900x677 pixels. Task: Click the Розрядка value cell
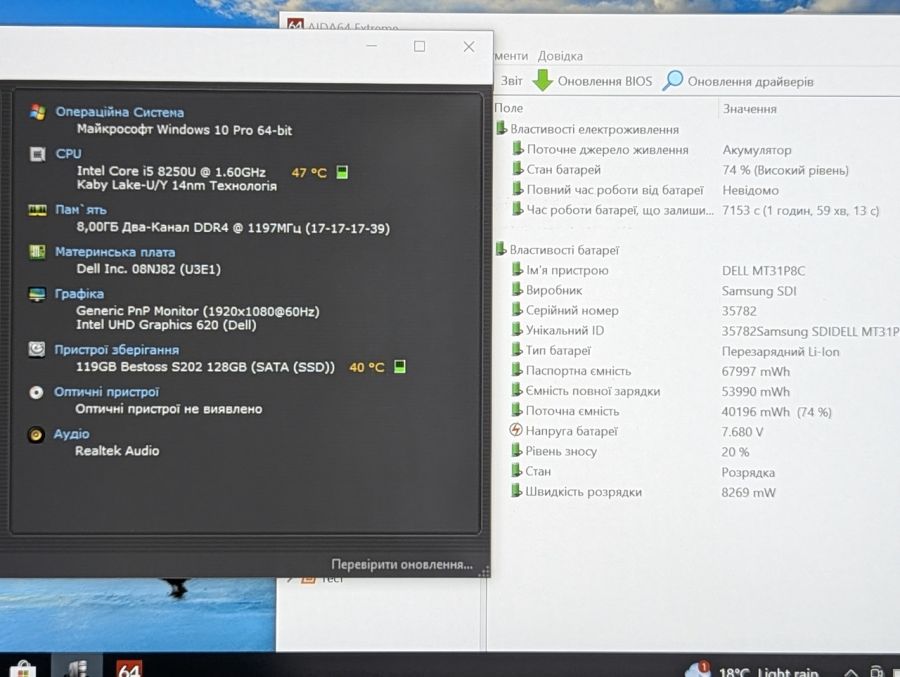748,472
